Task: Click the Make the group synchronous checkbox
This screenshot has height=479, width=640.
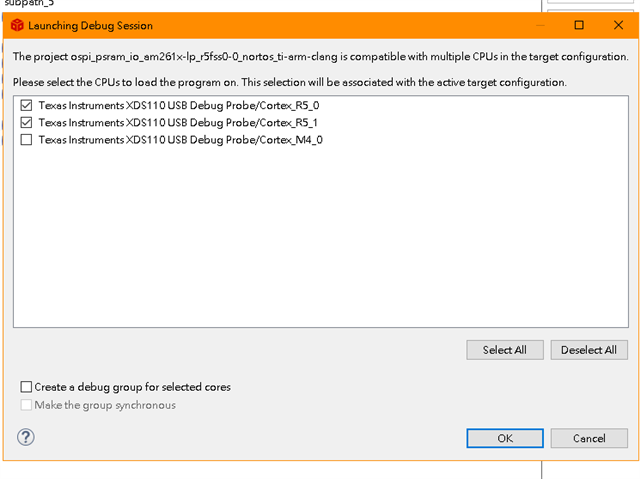Action: point(26,405)
